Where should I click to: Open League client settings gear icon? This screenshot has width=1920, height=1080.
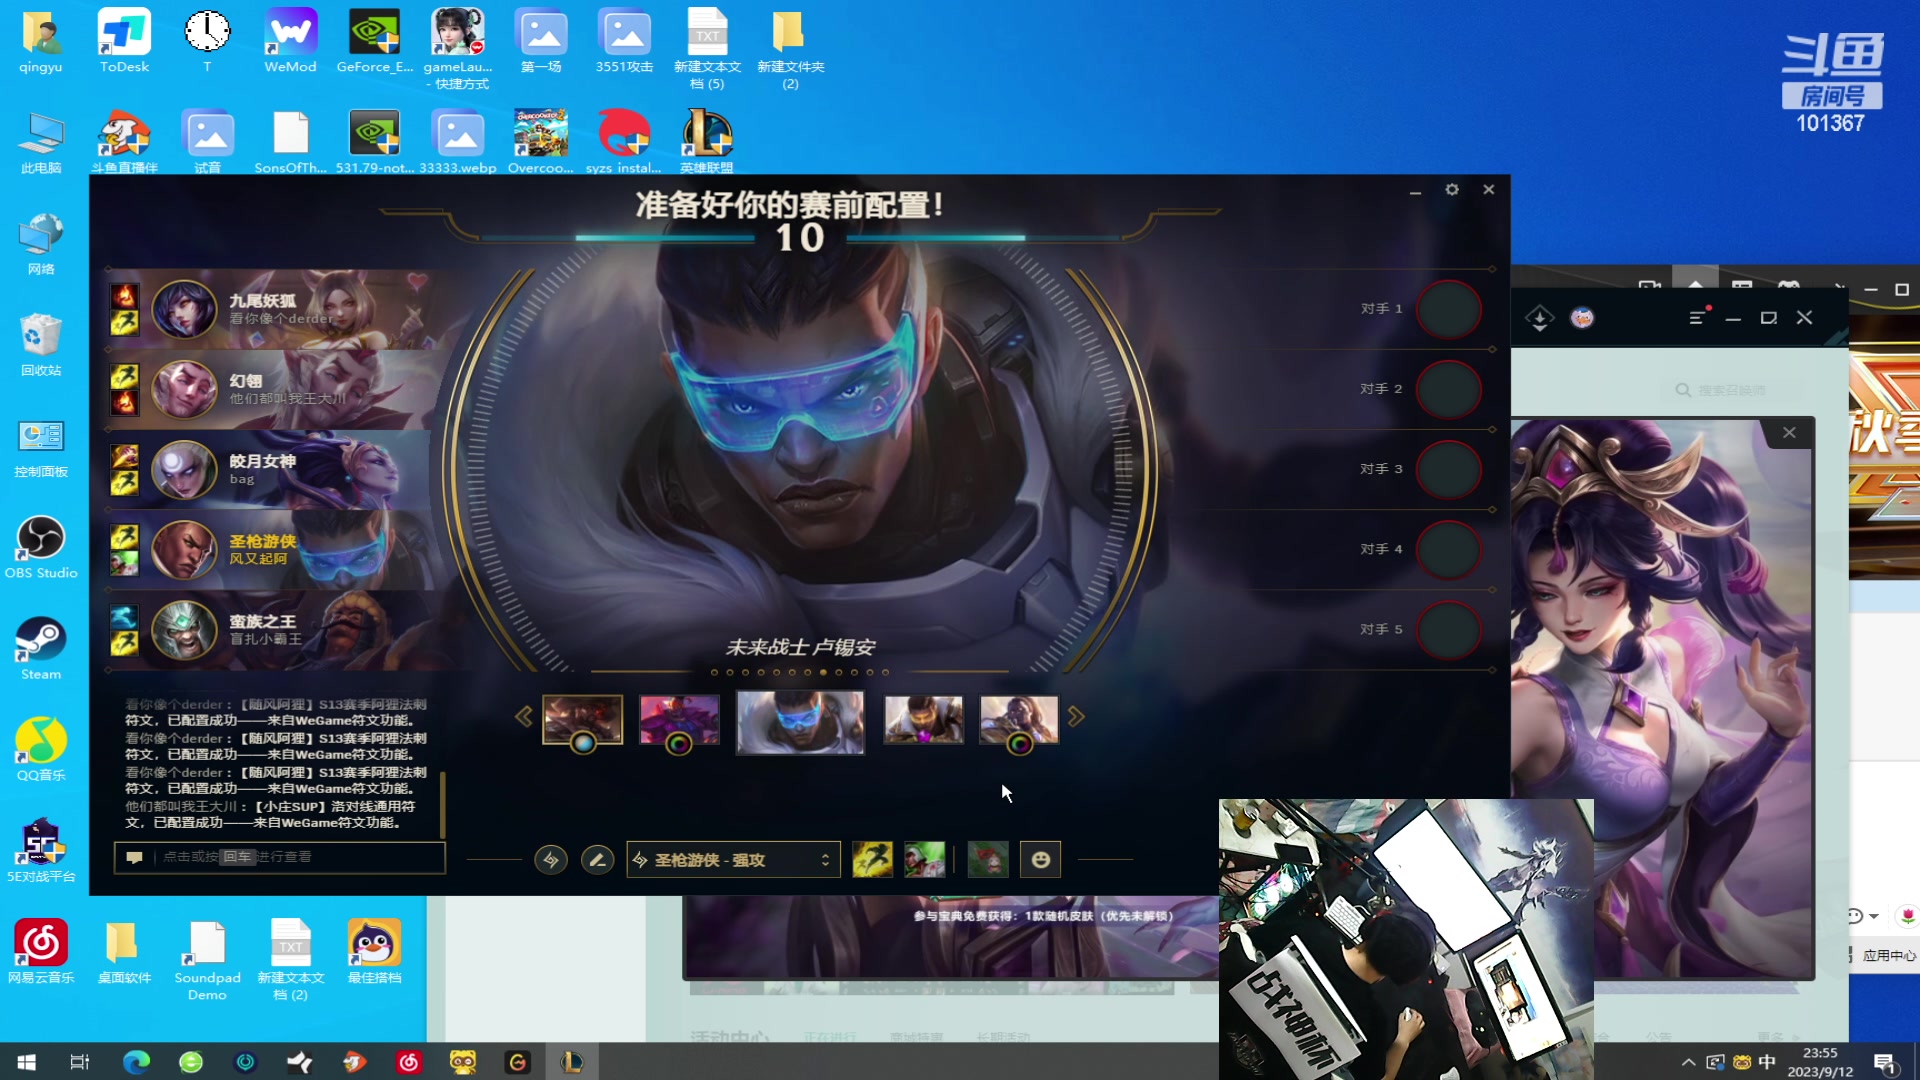pos(1452,189)
